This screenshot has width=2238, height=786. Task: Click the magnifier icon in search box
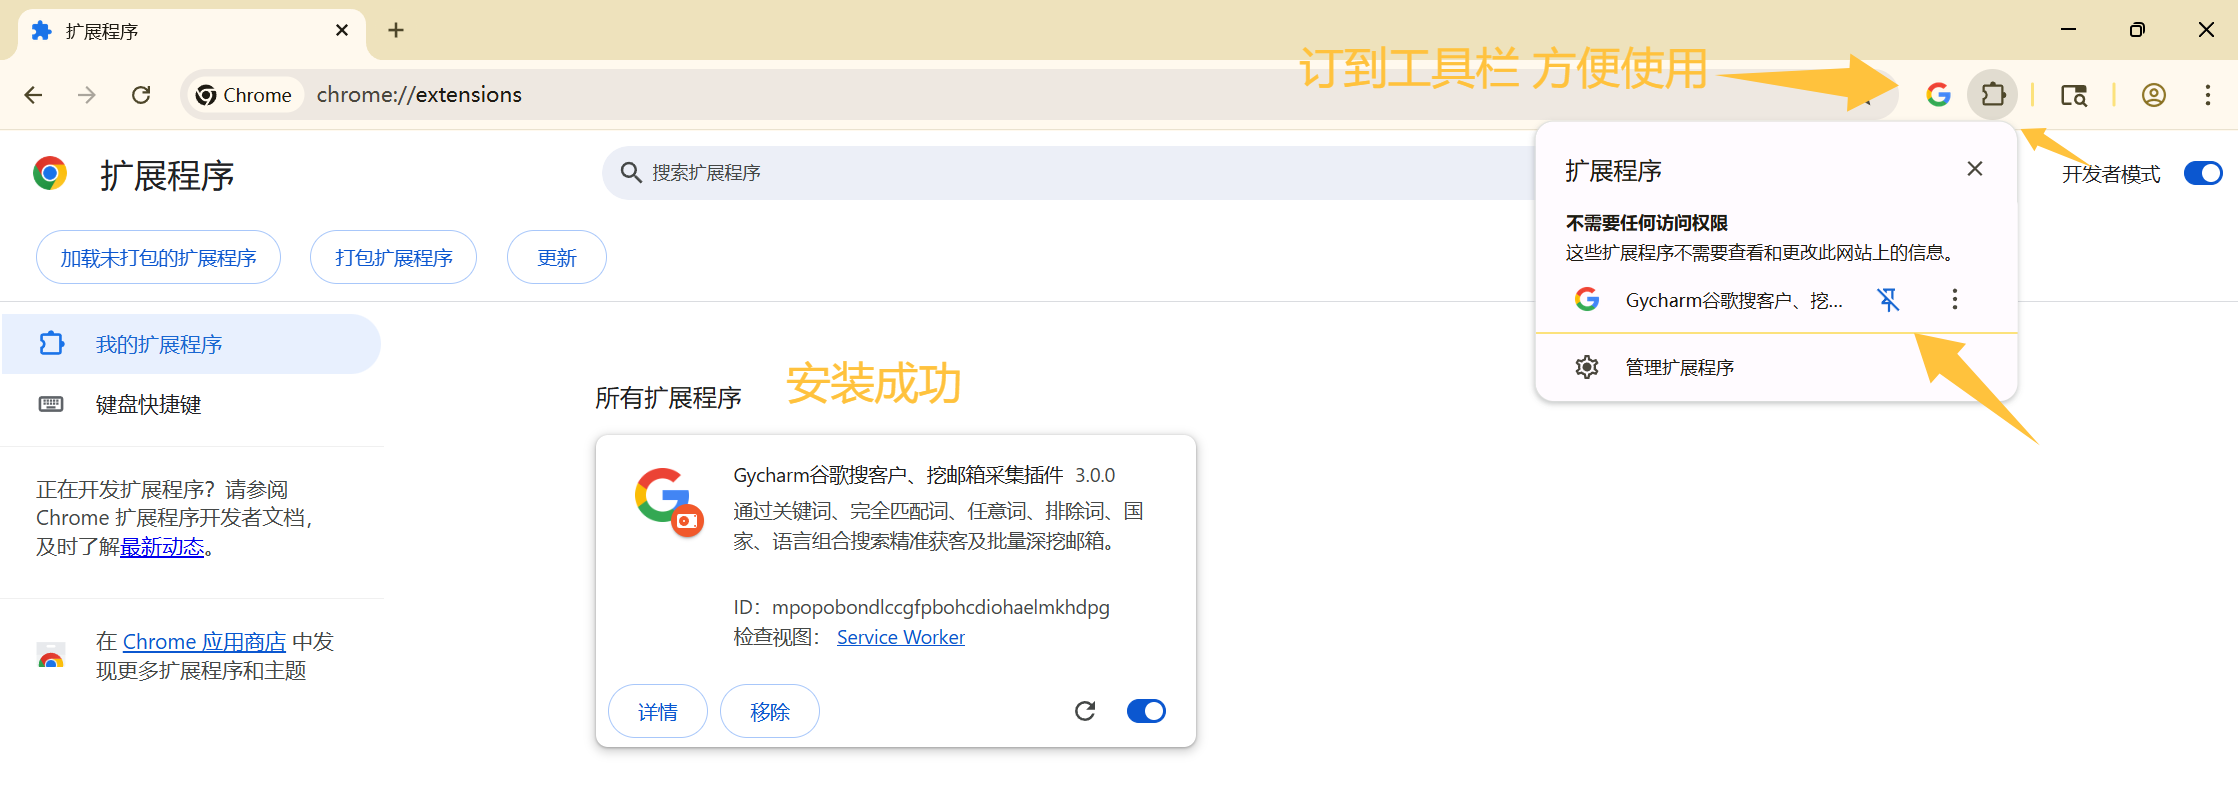click(631, 173)
